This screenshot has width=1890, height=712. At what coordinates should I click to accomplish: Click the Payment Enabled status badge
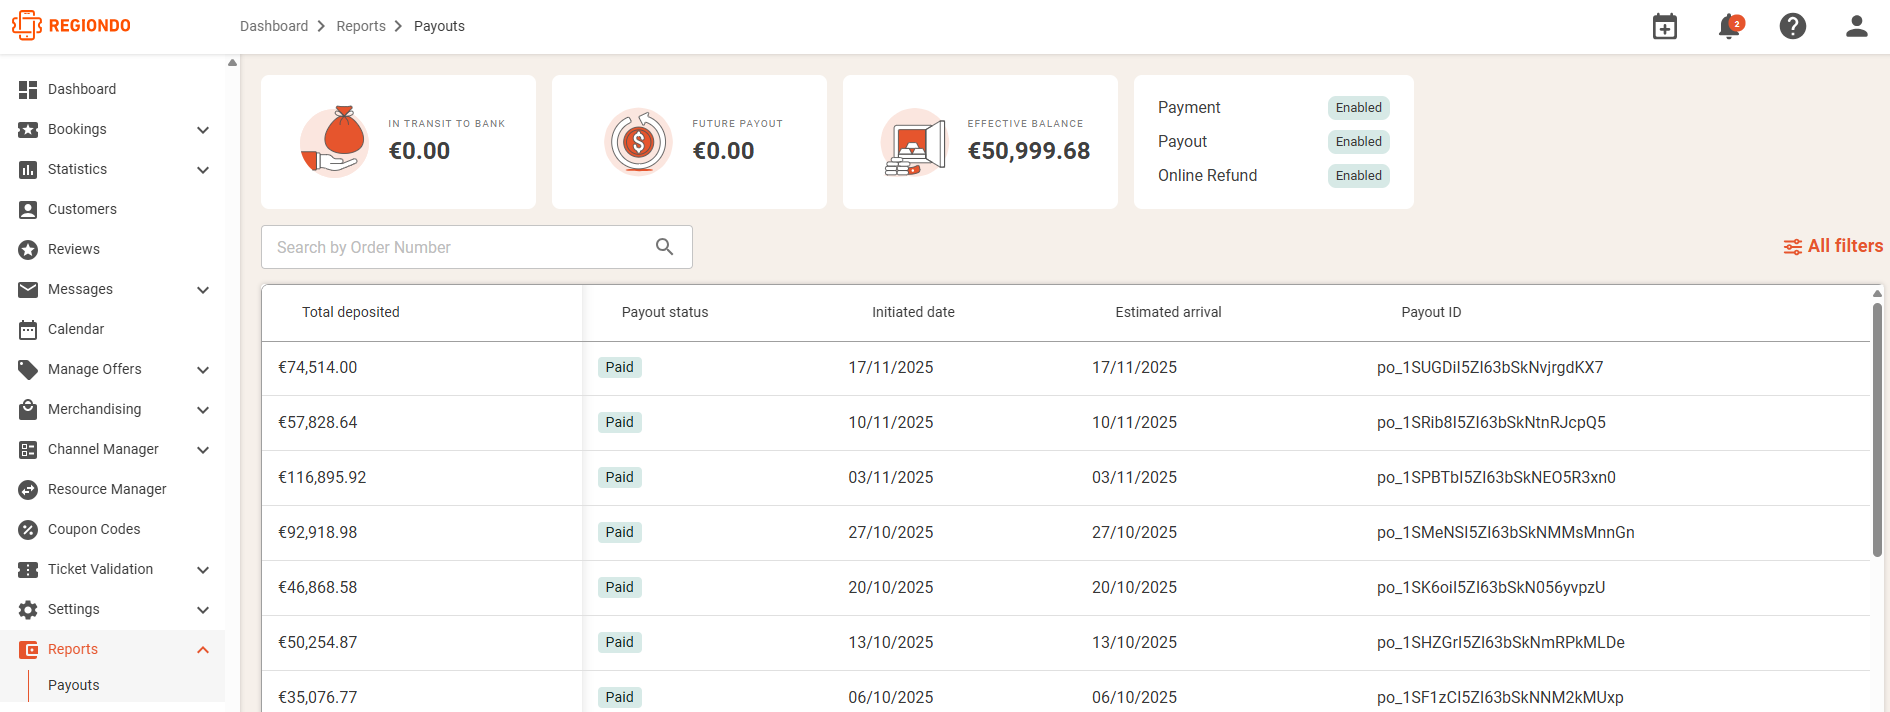click(x=1358, y=108)
